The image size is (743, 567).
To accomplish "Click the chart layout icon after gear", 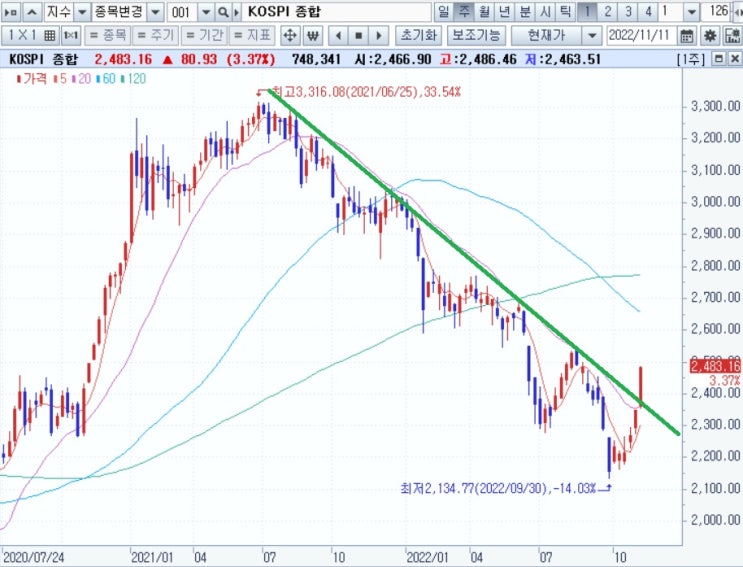I will tap(732, 36).
